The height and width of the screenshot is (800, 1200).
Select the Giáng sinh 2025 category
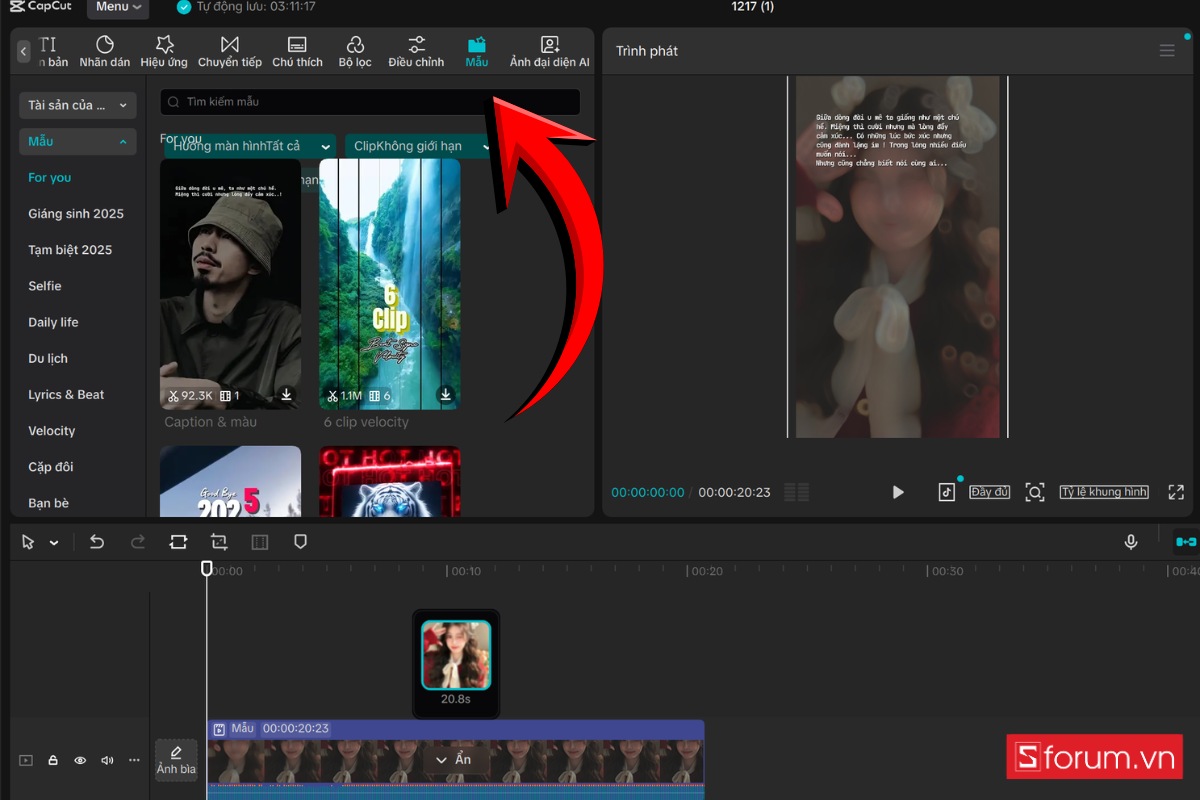pyautogui.click(x=76, y=214)
